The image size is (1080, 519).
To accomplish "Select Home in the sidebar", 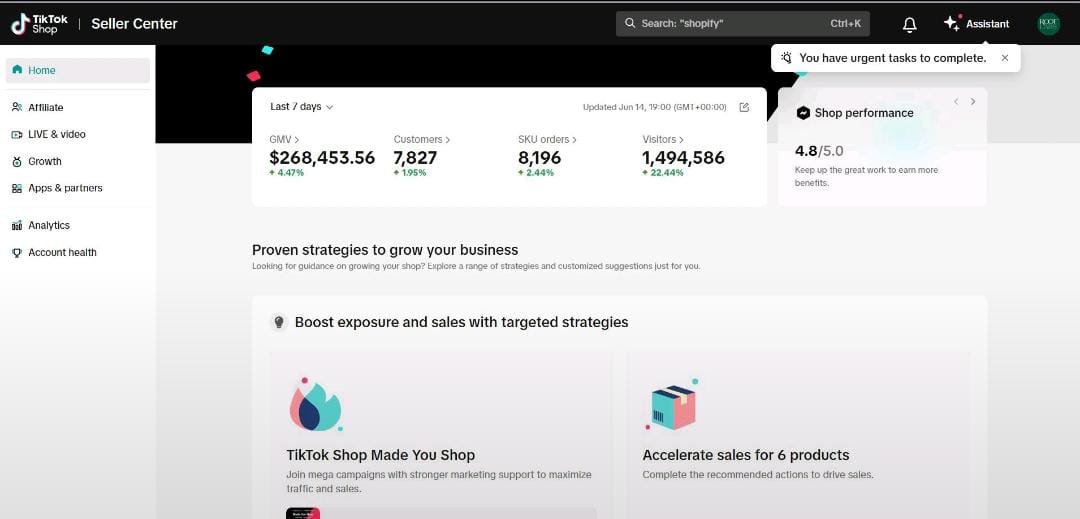I will 78,70.
